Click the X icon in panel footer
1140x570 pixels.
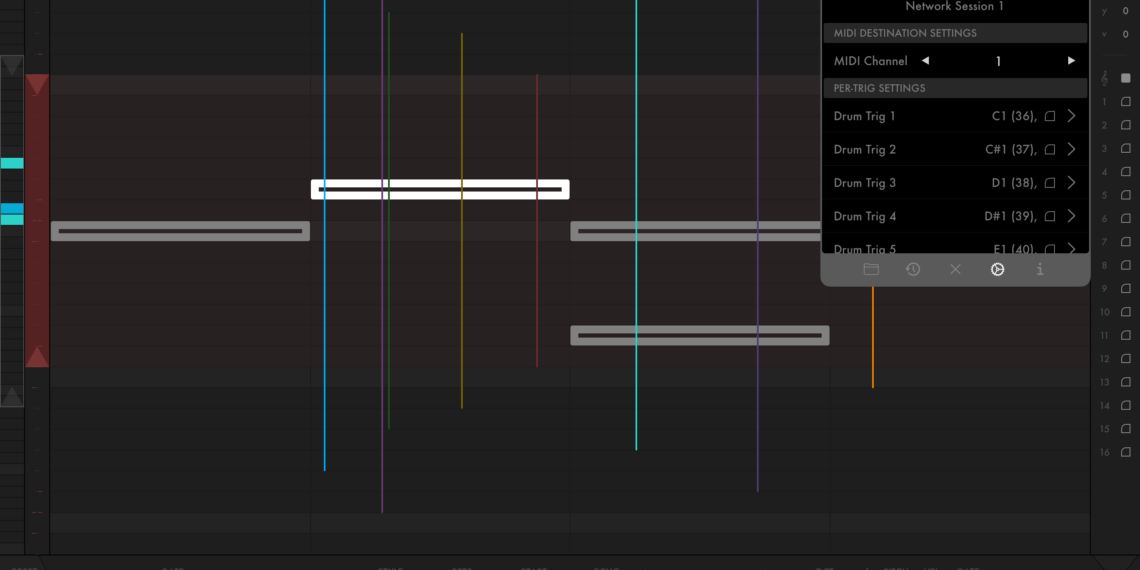coord(955,269)
